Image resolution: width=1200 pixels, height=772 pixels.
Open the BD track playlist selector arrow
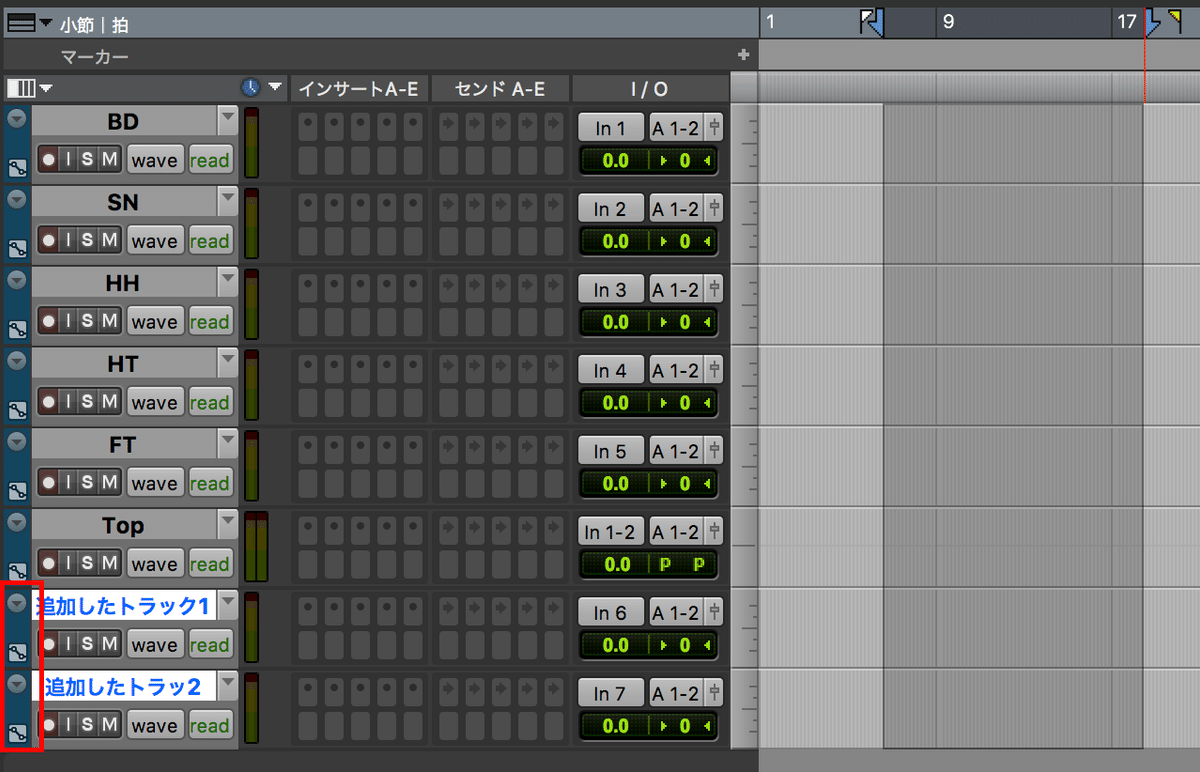[x=228, y=121]
